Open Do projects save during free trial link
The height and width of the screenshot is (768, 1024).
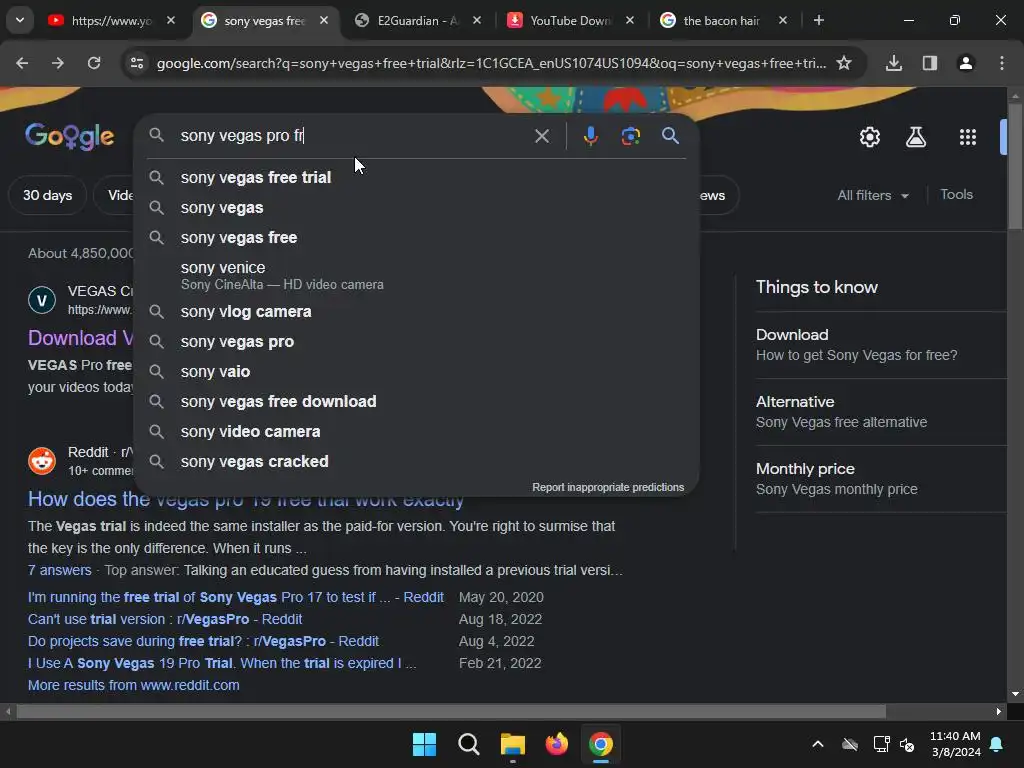click(x=203, y=641)
